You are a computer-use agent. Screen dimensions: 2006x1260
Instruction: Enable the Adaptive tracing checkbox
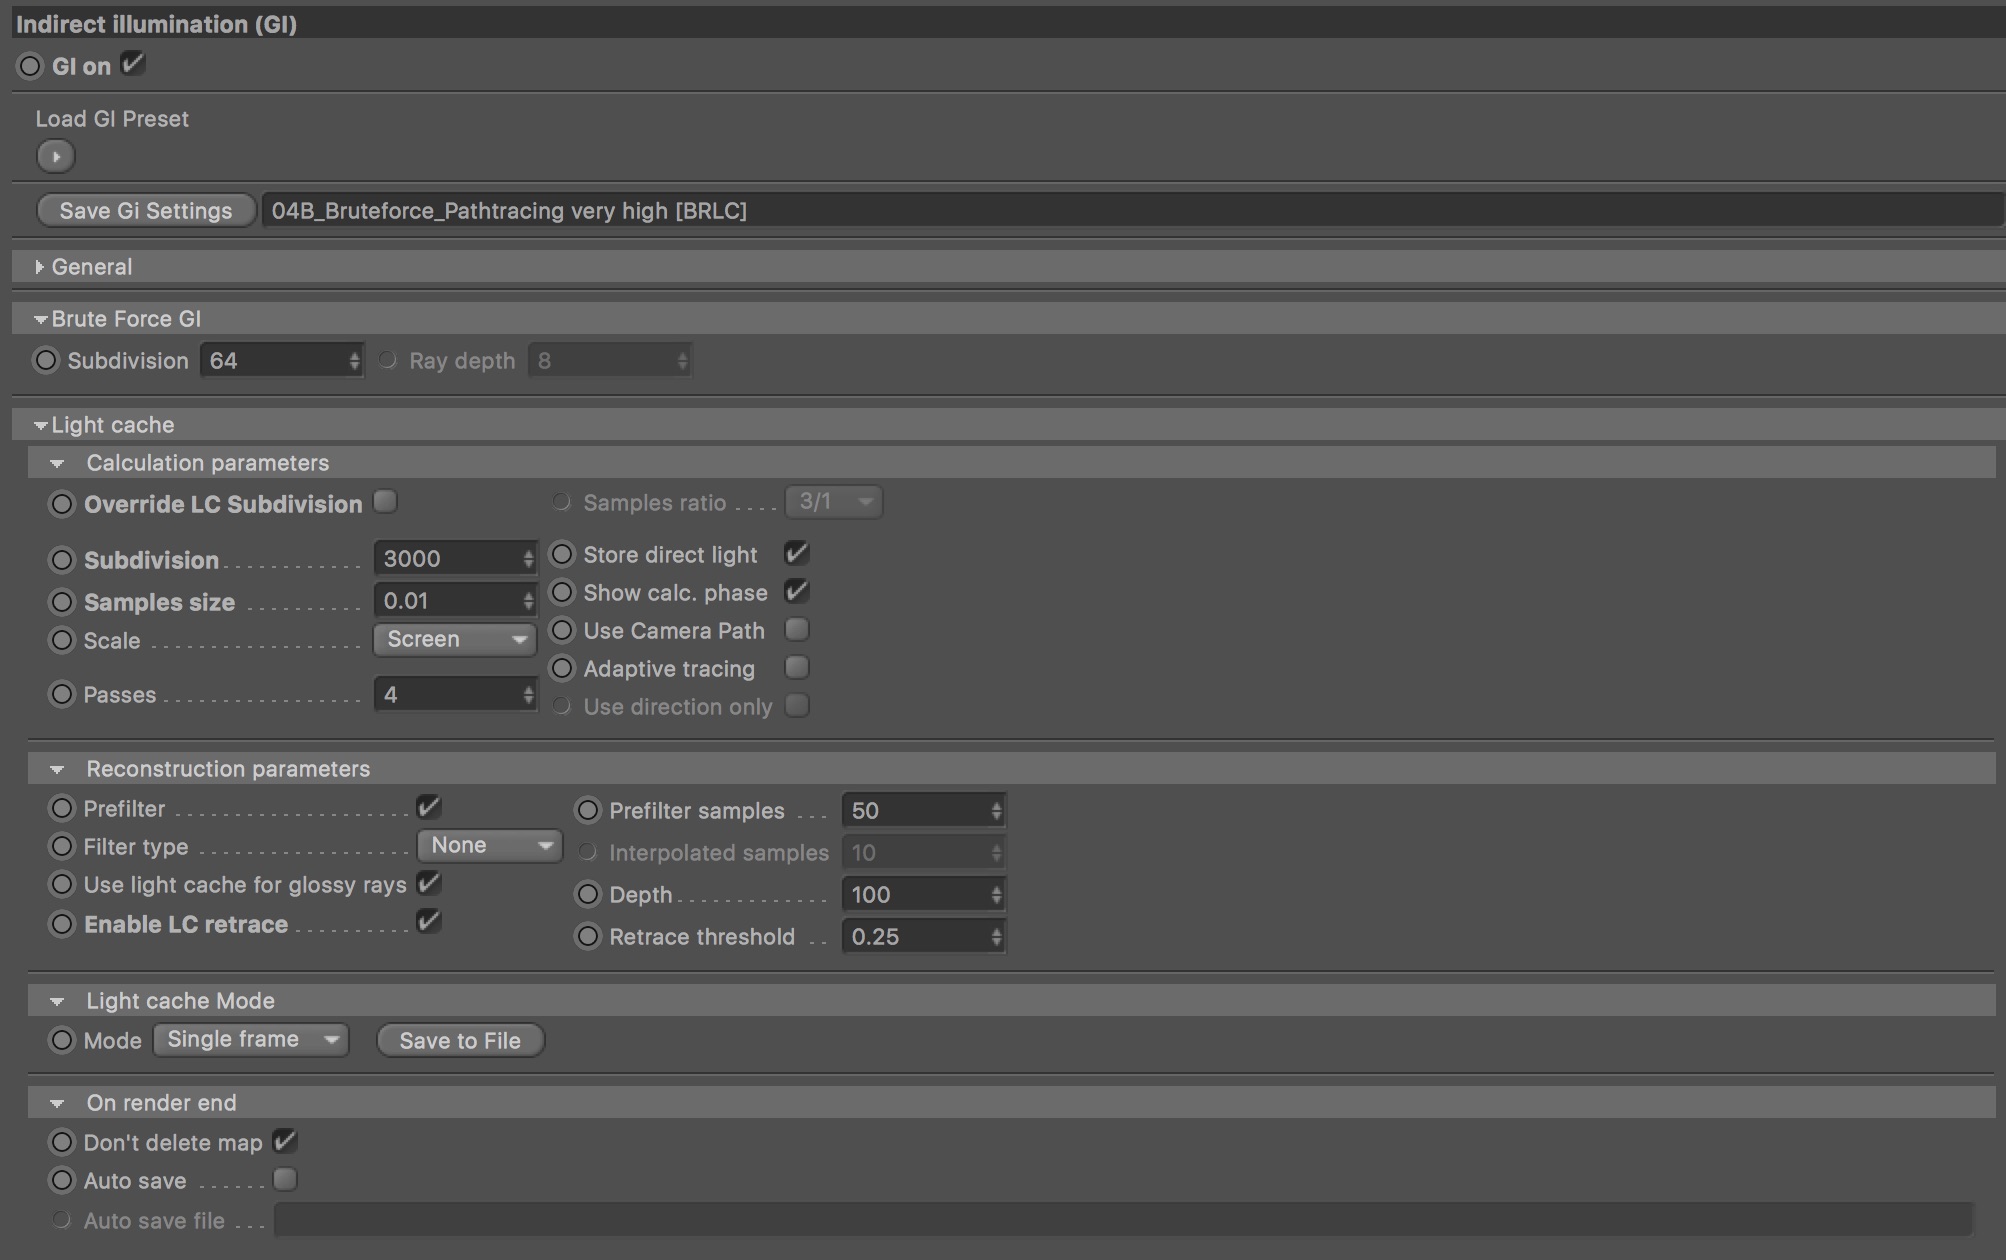(797, 667)
